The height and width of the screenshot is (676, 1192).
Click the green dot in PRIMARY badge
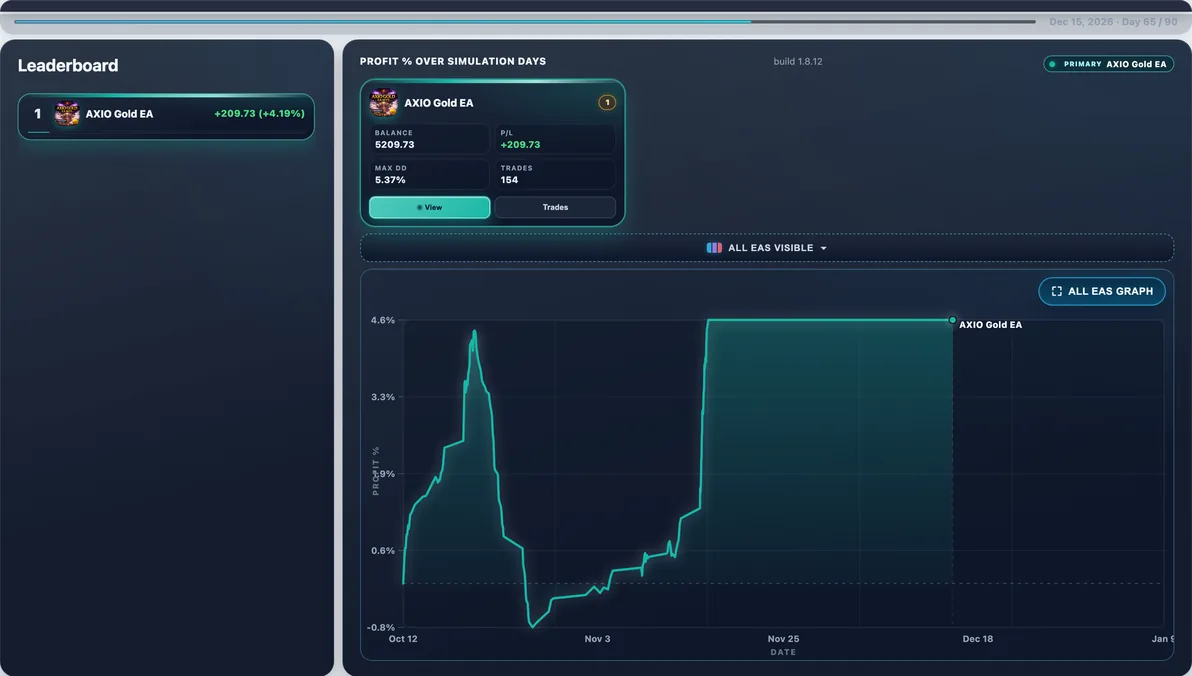coord(1053,64)
